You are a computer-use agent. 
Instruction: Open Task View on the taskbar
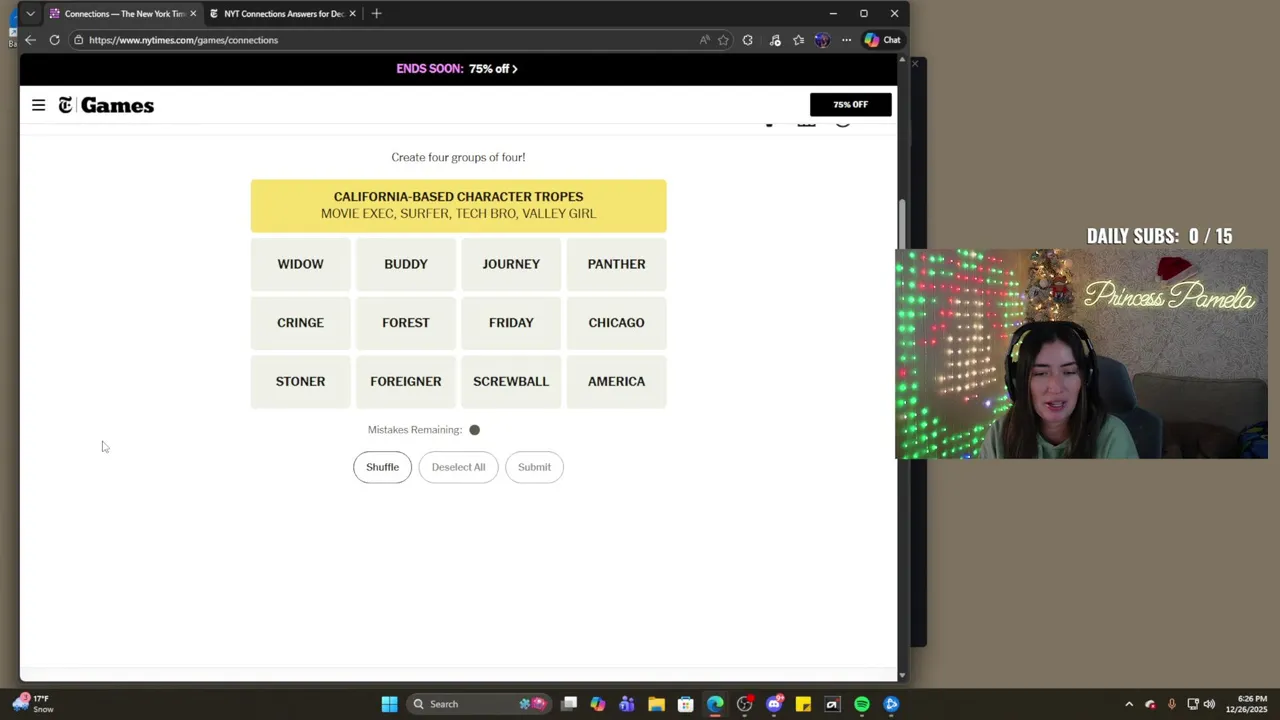pyautogui.click(x=569, y=704)
